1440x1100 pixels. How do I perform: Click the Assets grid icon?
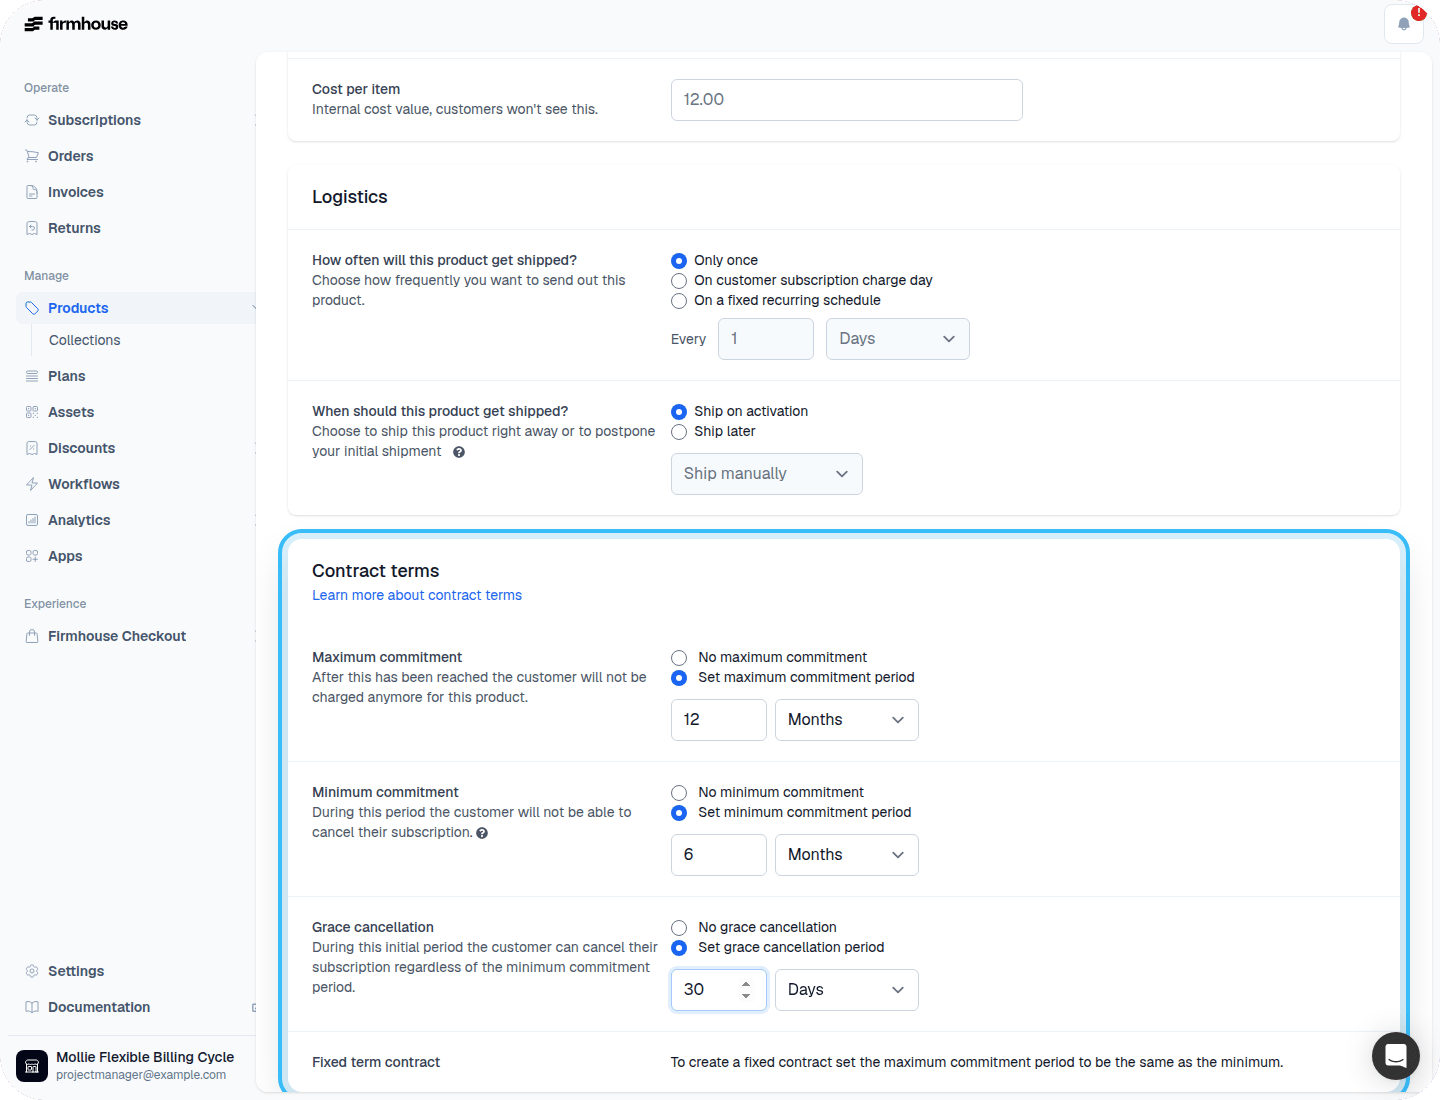point(32,412)
